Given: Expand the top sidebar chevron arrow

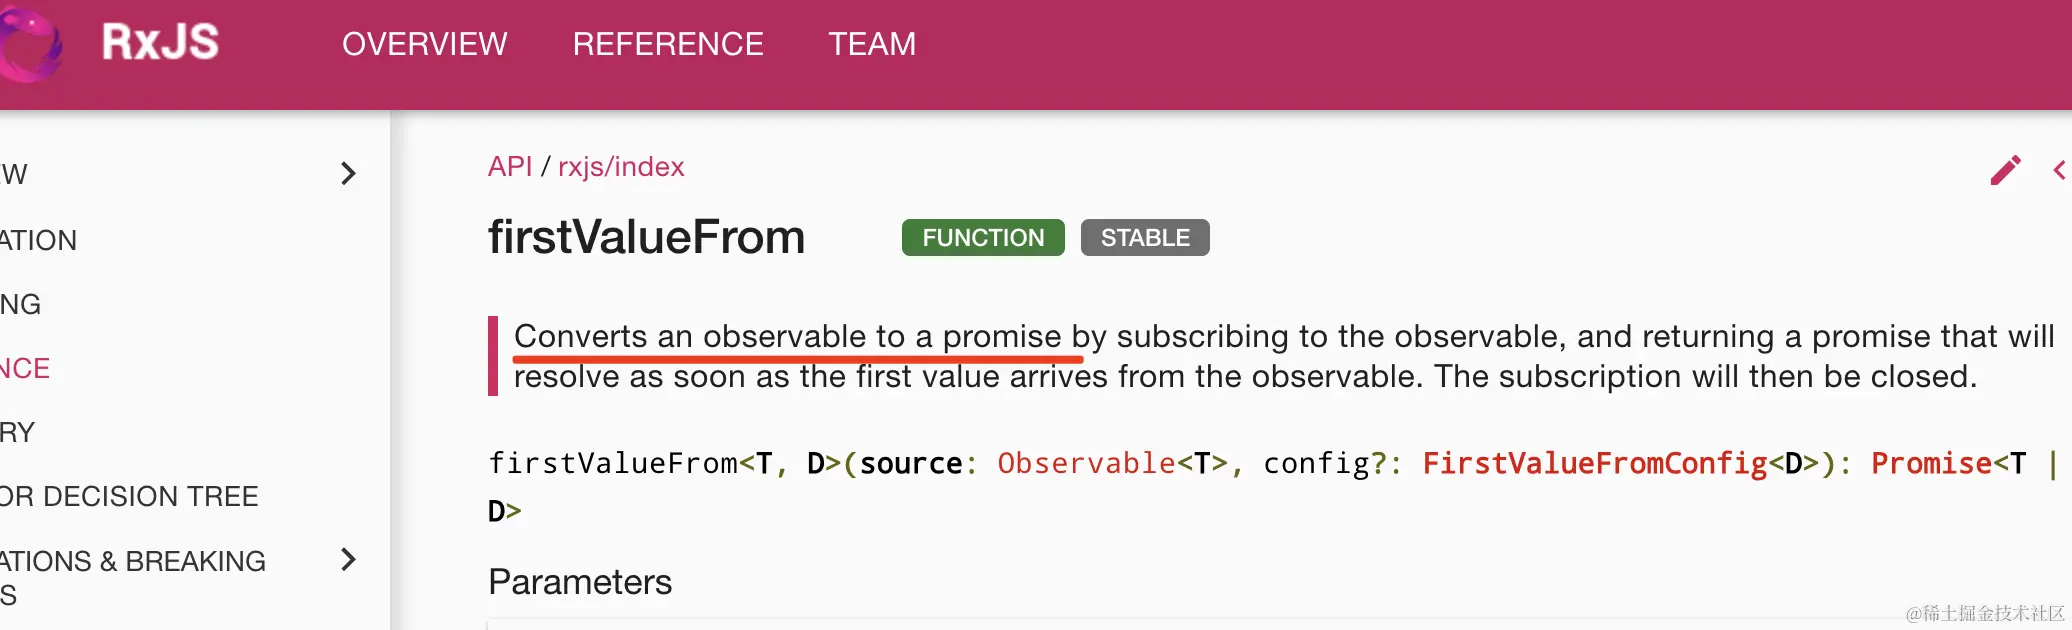Looking at the screenshot, I should (348, 174).
